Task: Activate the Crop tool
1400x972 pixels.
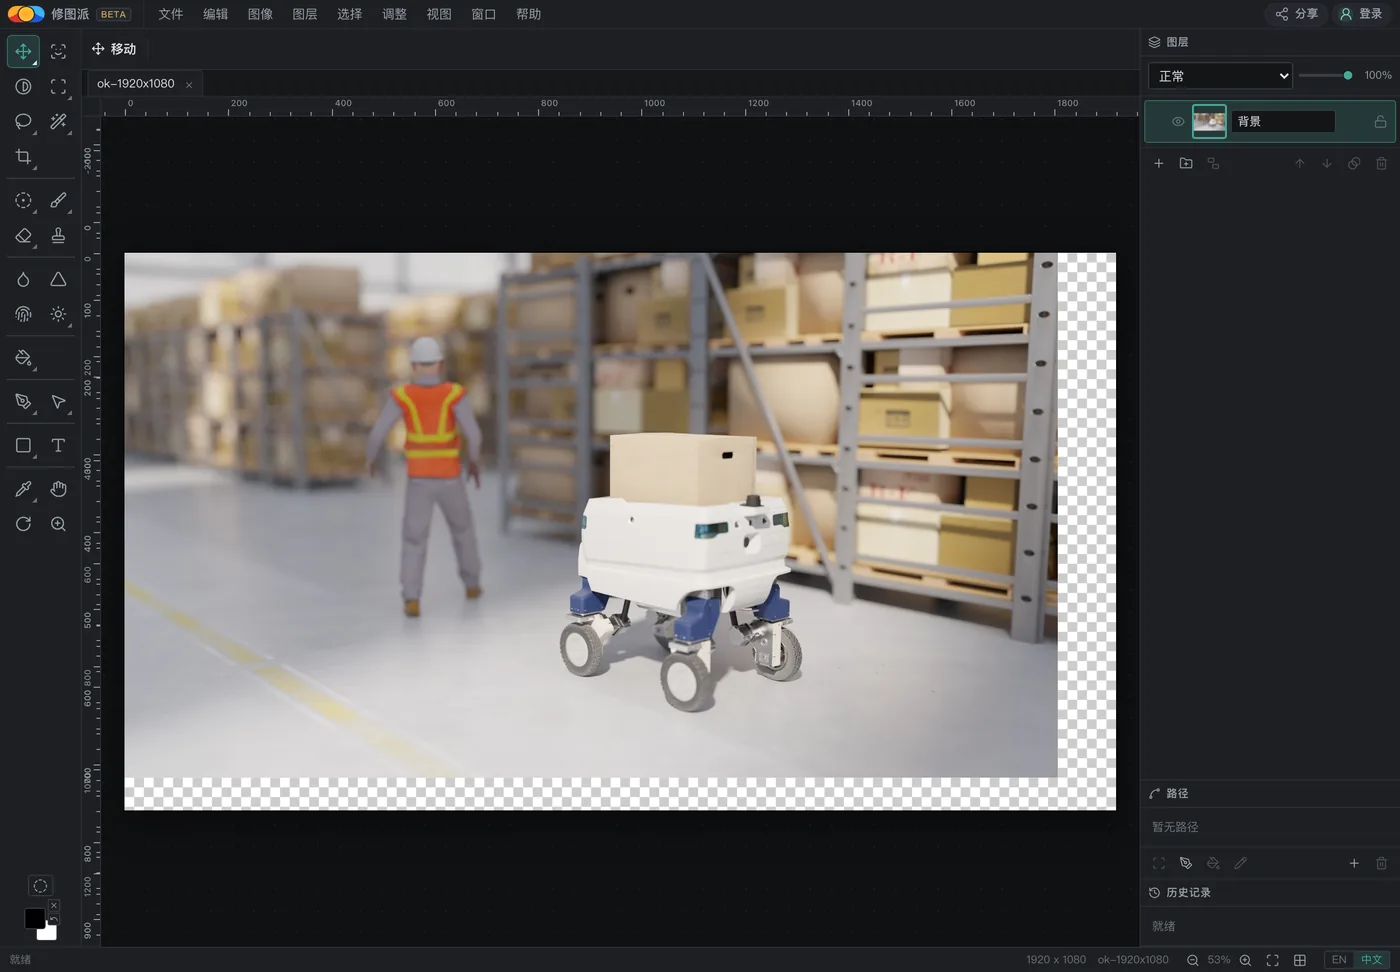Action: [x=23, y=157]
